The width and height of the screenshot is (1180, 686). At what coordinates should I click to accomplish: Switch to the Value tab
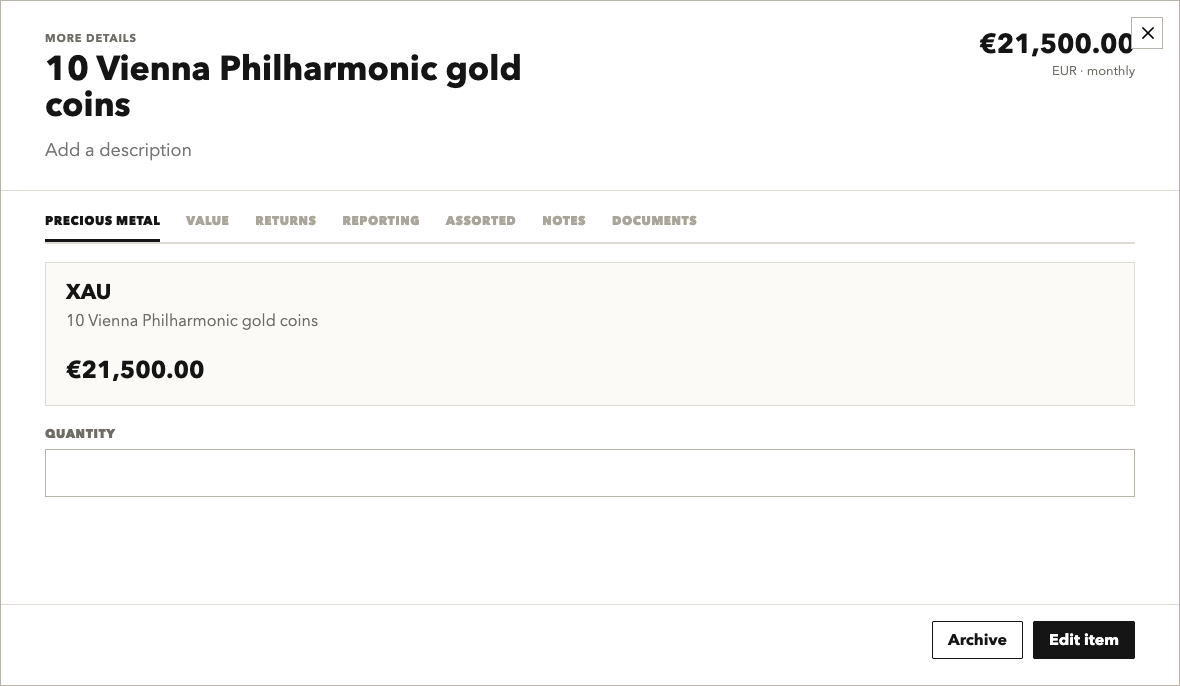tap(207, 220)
